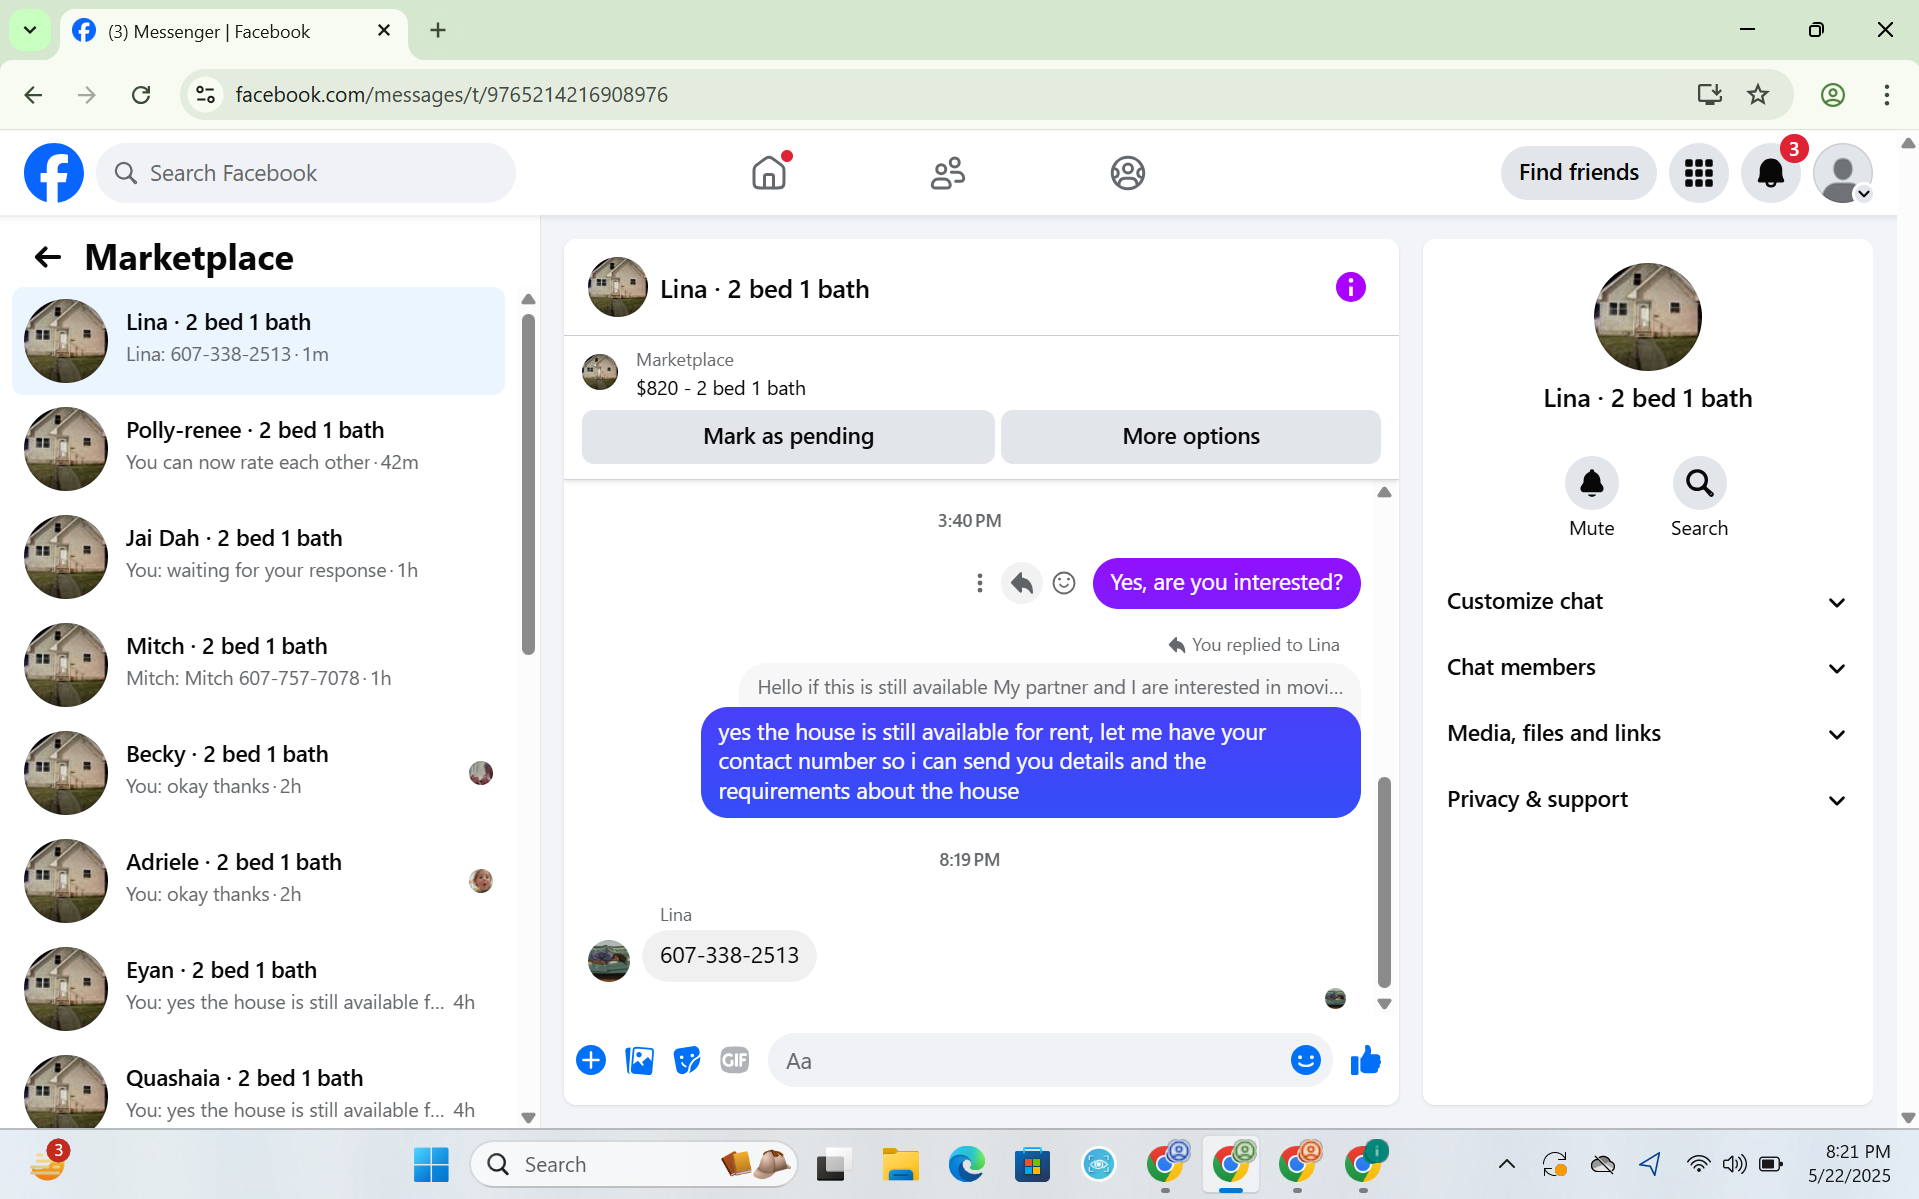Screen dimensions: 1919x1199
Task: Open more actions plus icon in composer
Action: 591,1060
